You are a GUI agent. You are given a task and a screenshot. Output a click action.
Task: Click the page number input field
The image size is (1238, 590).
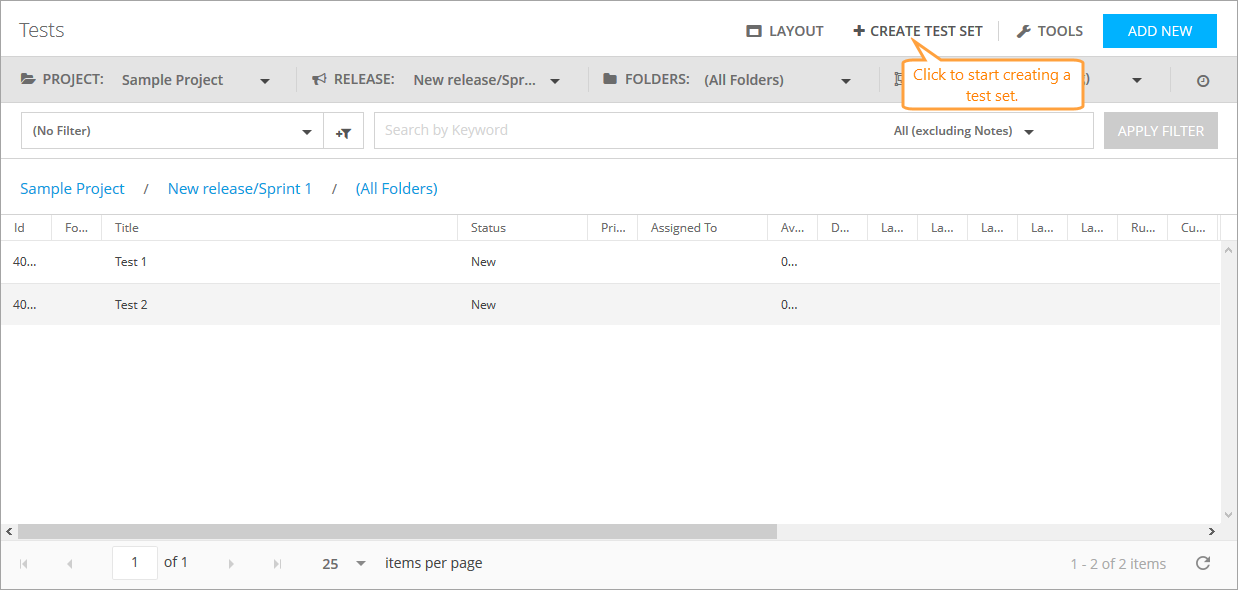(x=134, y=563)
